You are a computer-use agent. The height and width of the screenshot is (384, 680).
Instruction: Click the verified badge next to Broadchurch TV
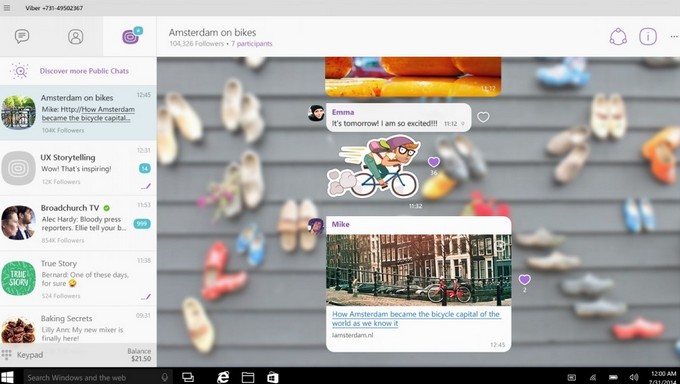(x=107, y=208)
